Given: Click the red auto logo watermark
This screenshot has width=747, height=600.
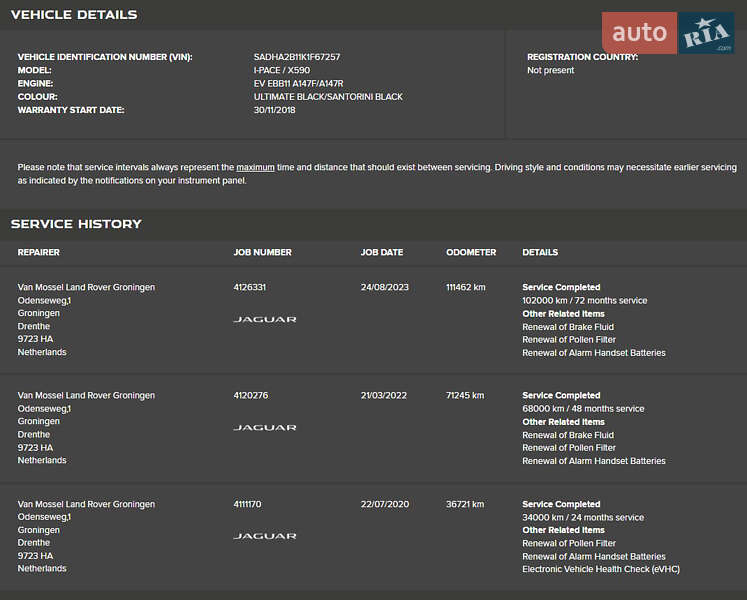Looking at the screenshot, I should (x=639, y=33).
